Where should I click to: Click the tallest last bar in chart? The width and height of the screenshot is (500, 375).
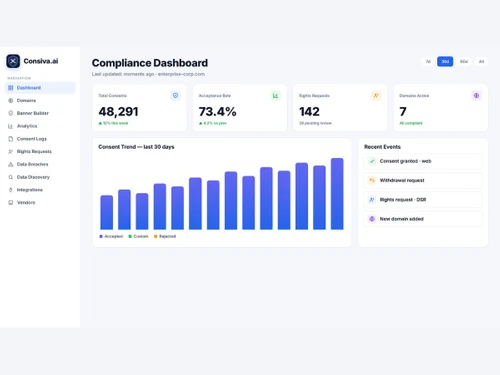click(x=337, y=194)
